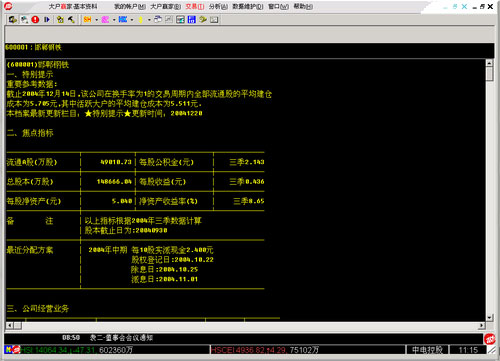
Task: Click the 中电控股 status bar button
Action: pos(427,350)
